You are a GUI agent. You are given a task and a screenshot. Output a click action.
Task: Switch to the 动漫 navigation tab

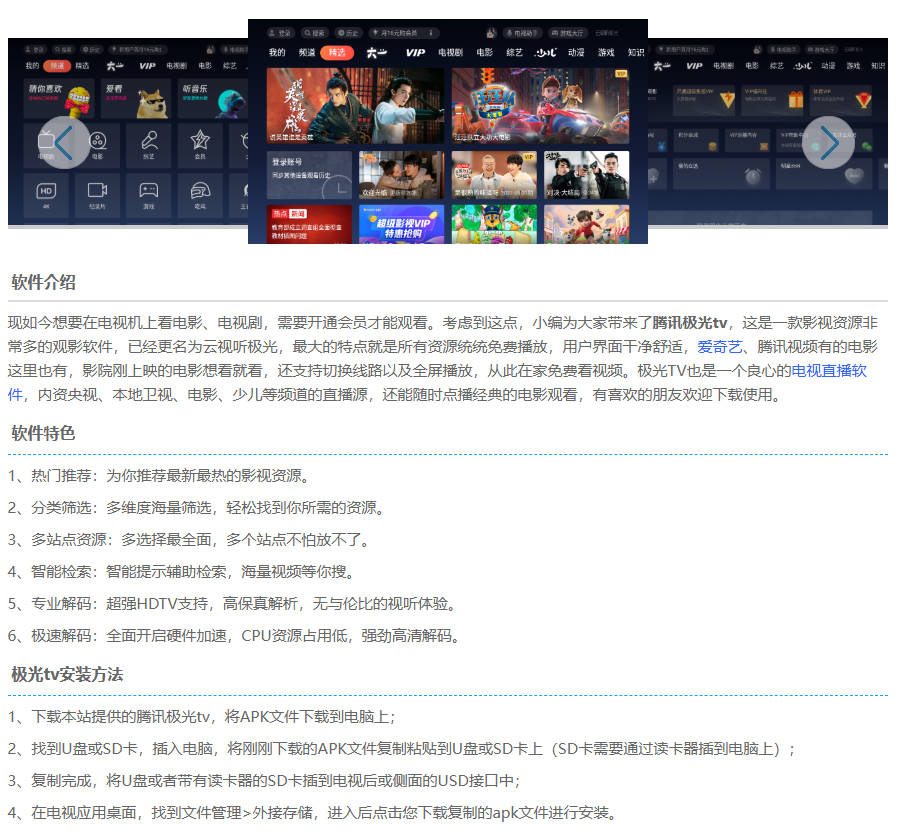576,53
